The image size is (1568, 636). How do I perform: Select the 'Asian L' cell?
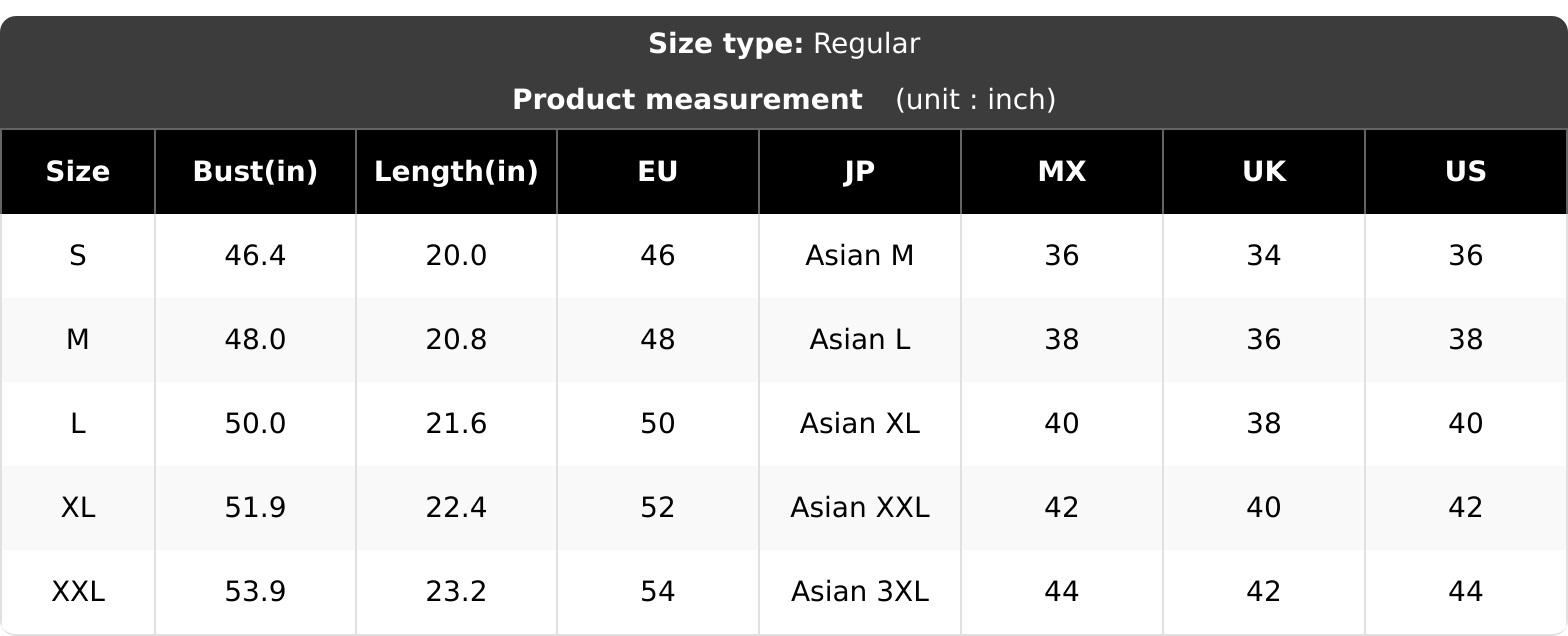tap(860, 340)
